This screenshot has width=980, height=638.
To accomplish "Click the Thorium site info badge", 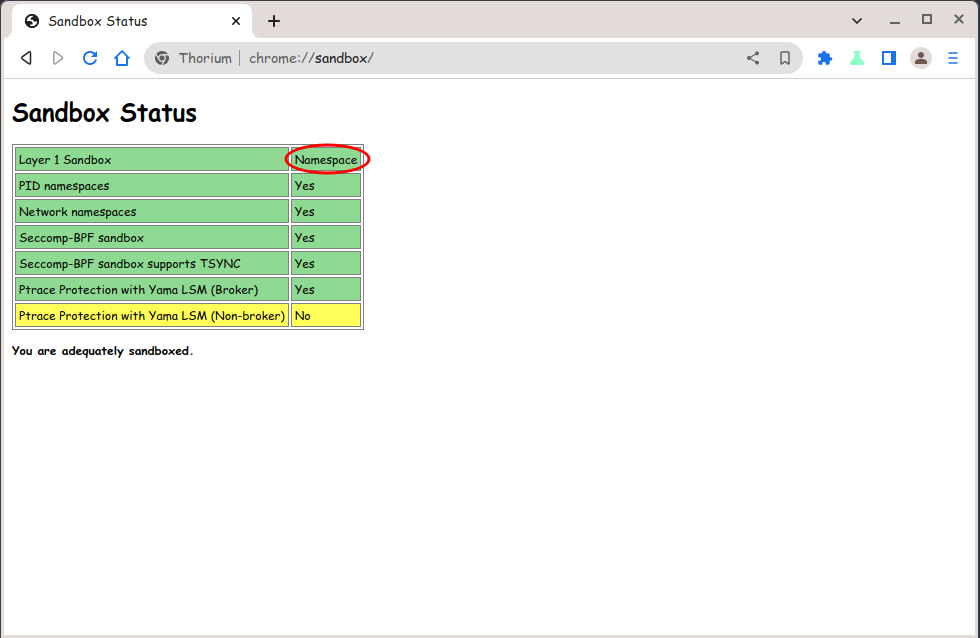I will 192,58.
